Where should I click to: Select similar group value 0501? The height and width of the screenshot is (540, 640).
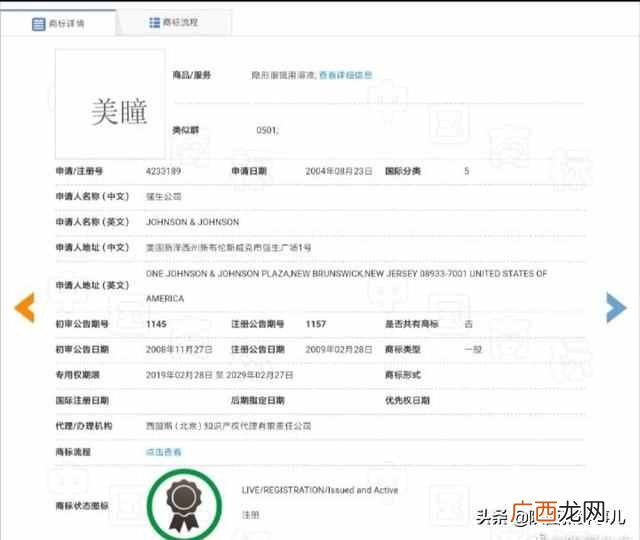(267, 130)
